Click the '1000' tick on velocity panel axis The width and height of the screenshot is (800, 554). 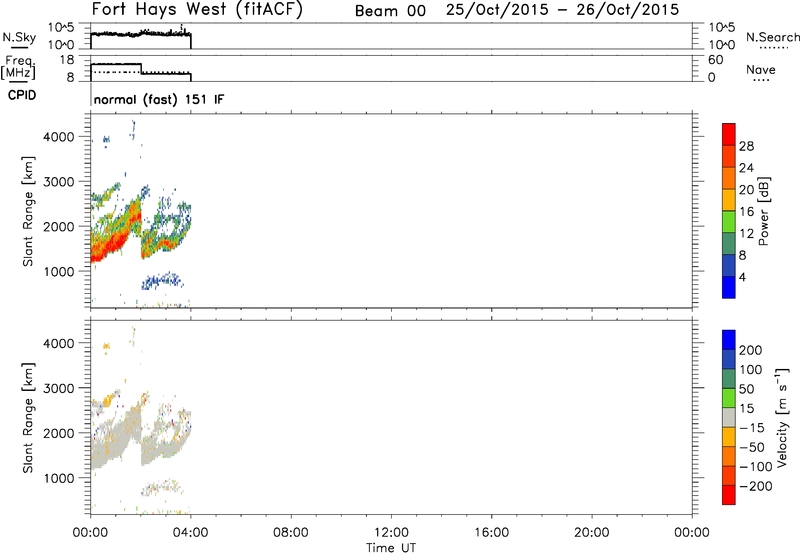pos(59,477)
